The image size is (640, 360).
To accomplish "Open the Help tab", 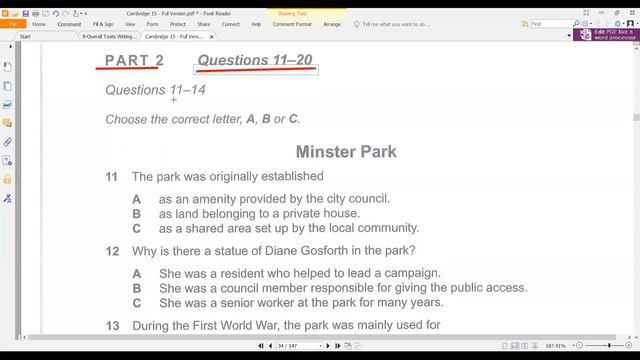I will (256, 24).
